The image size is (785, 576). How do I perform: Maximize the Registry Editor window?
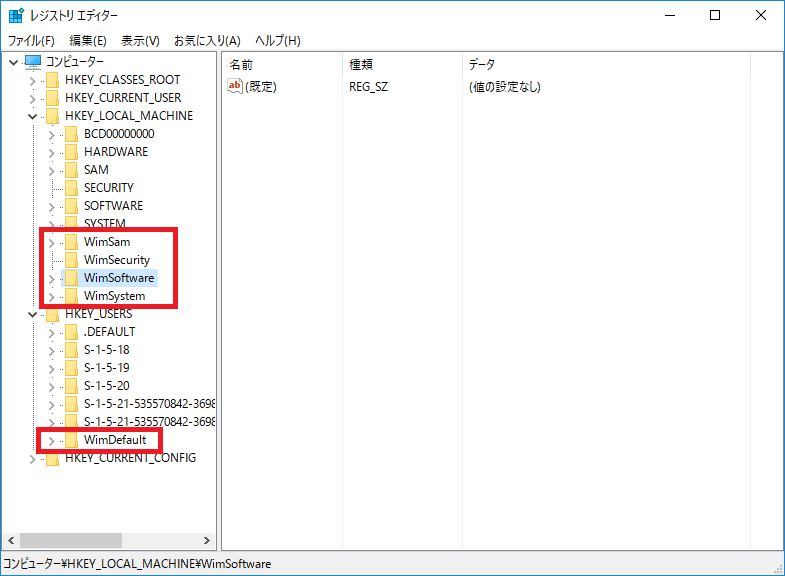pos(715,16)
